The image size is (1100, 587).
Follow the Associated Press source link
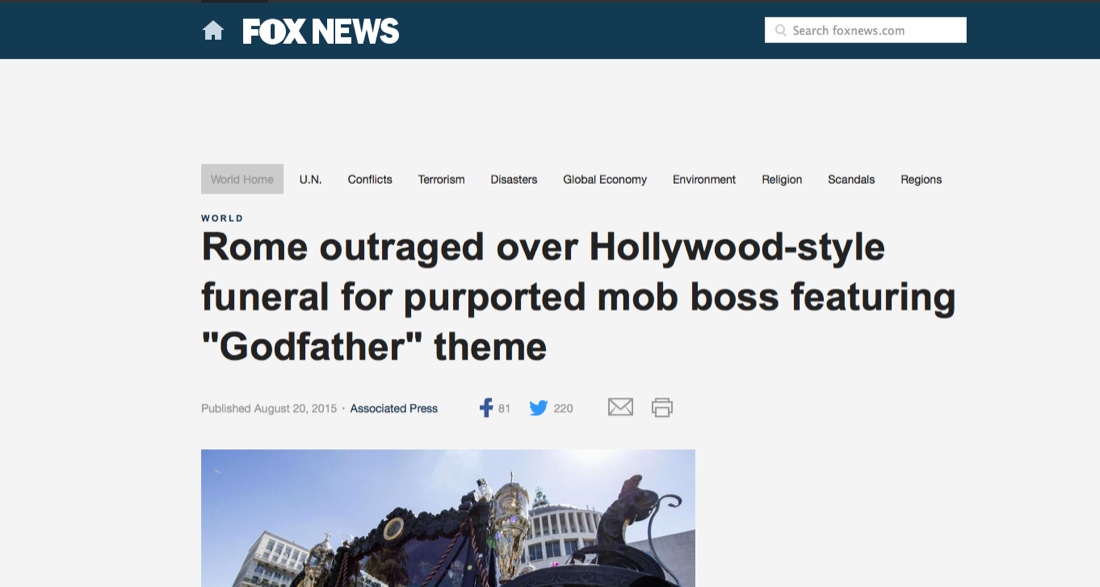tap(394, 408)
